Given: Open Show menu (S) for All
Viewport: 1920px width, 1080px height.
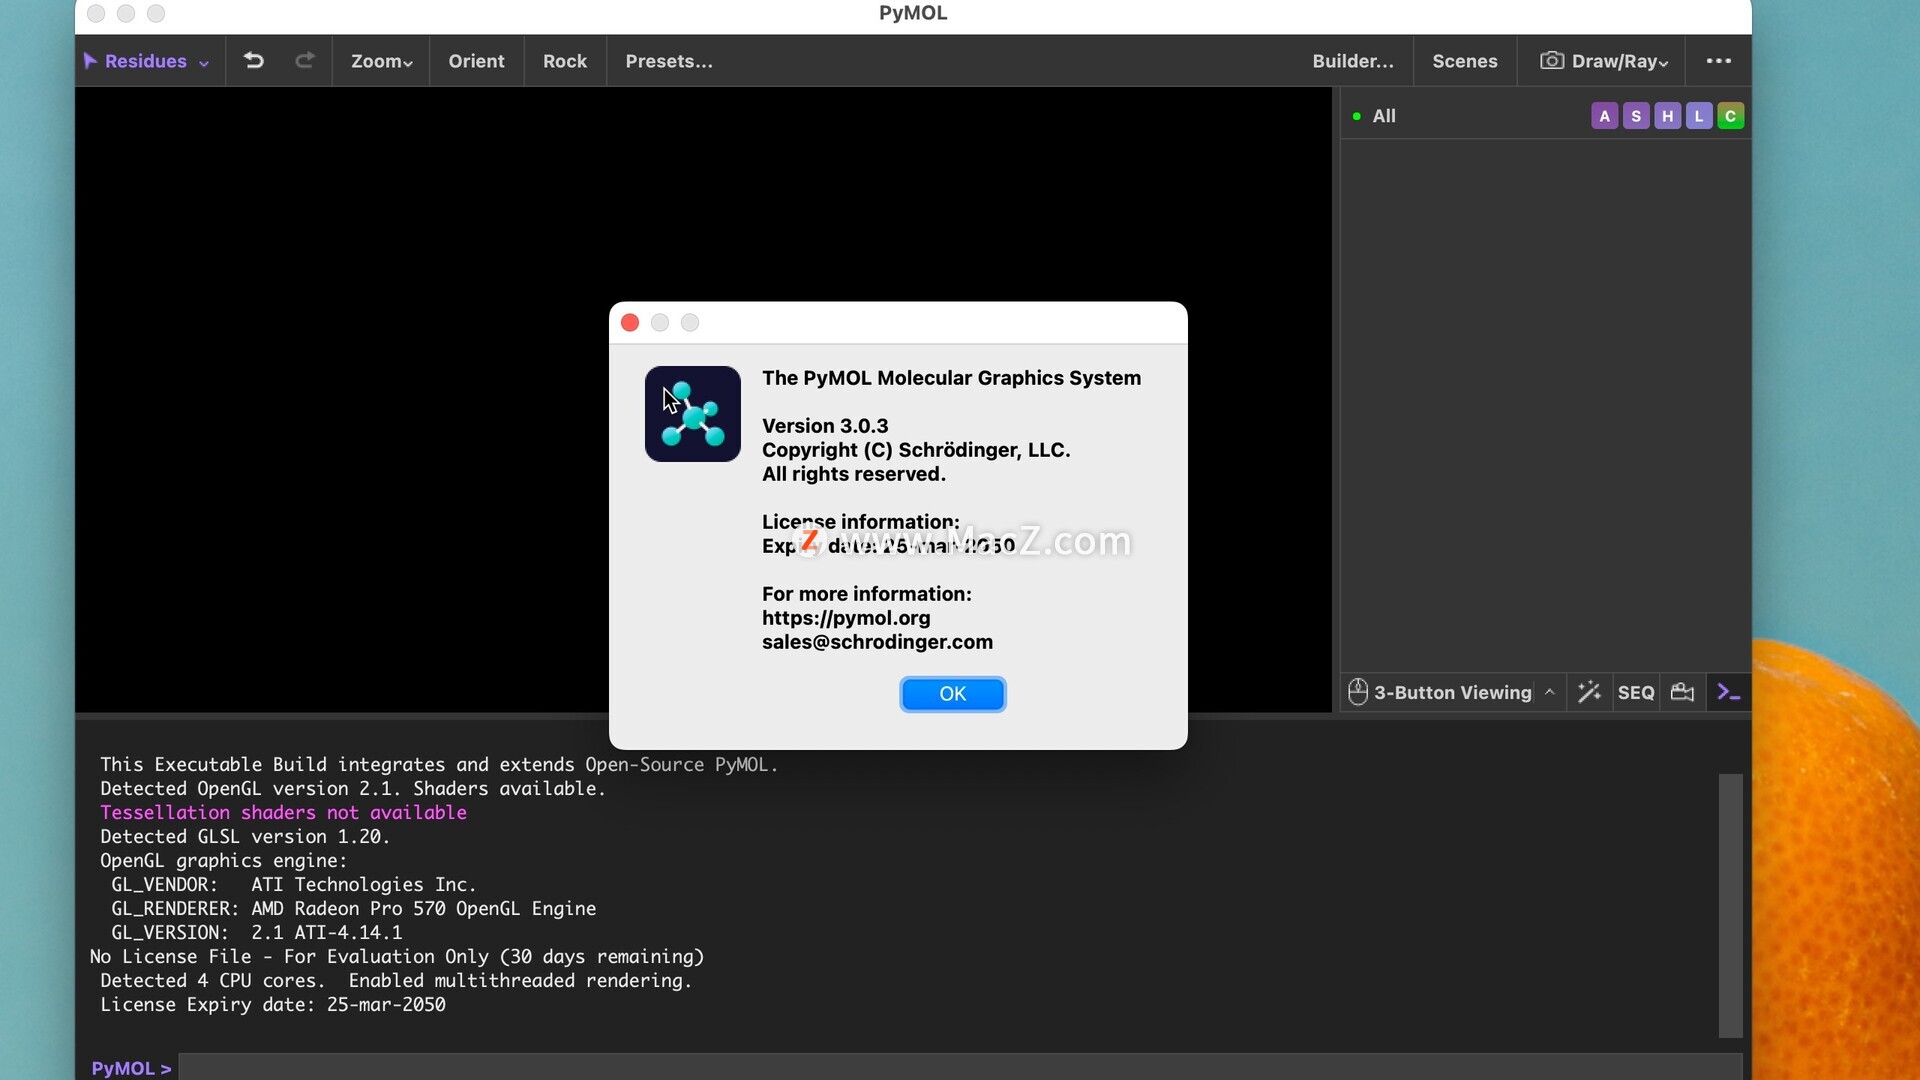Looking at the screenshot, I should 1636,116.
